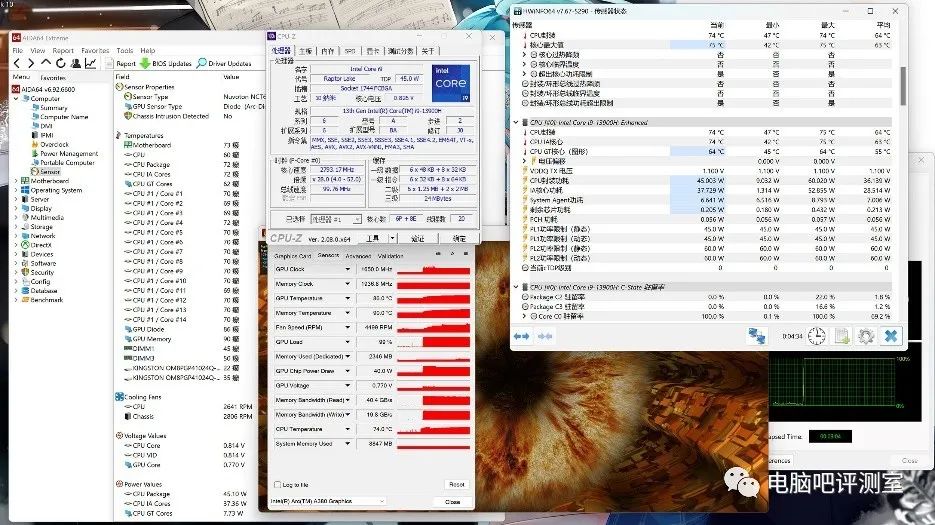The height and width of the screenshot is (525, 935).
Task: Open the Fan Speed (RPM) sensor dropdown
Action: tap(348, 328)
